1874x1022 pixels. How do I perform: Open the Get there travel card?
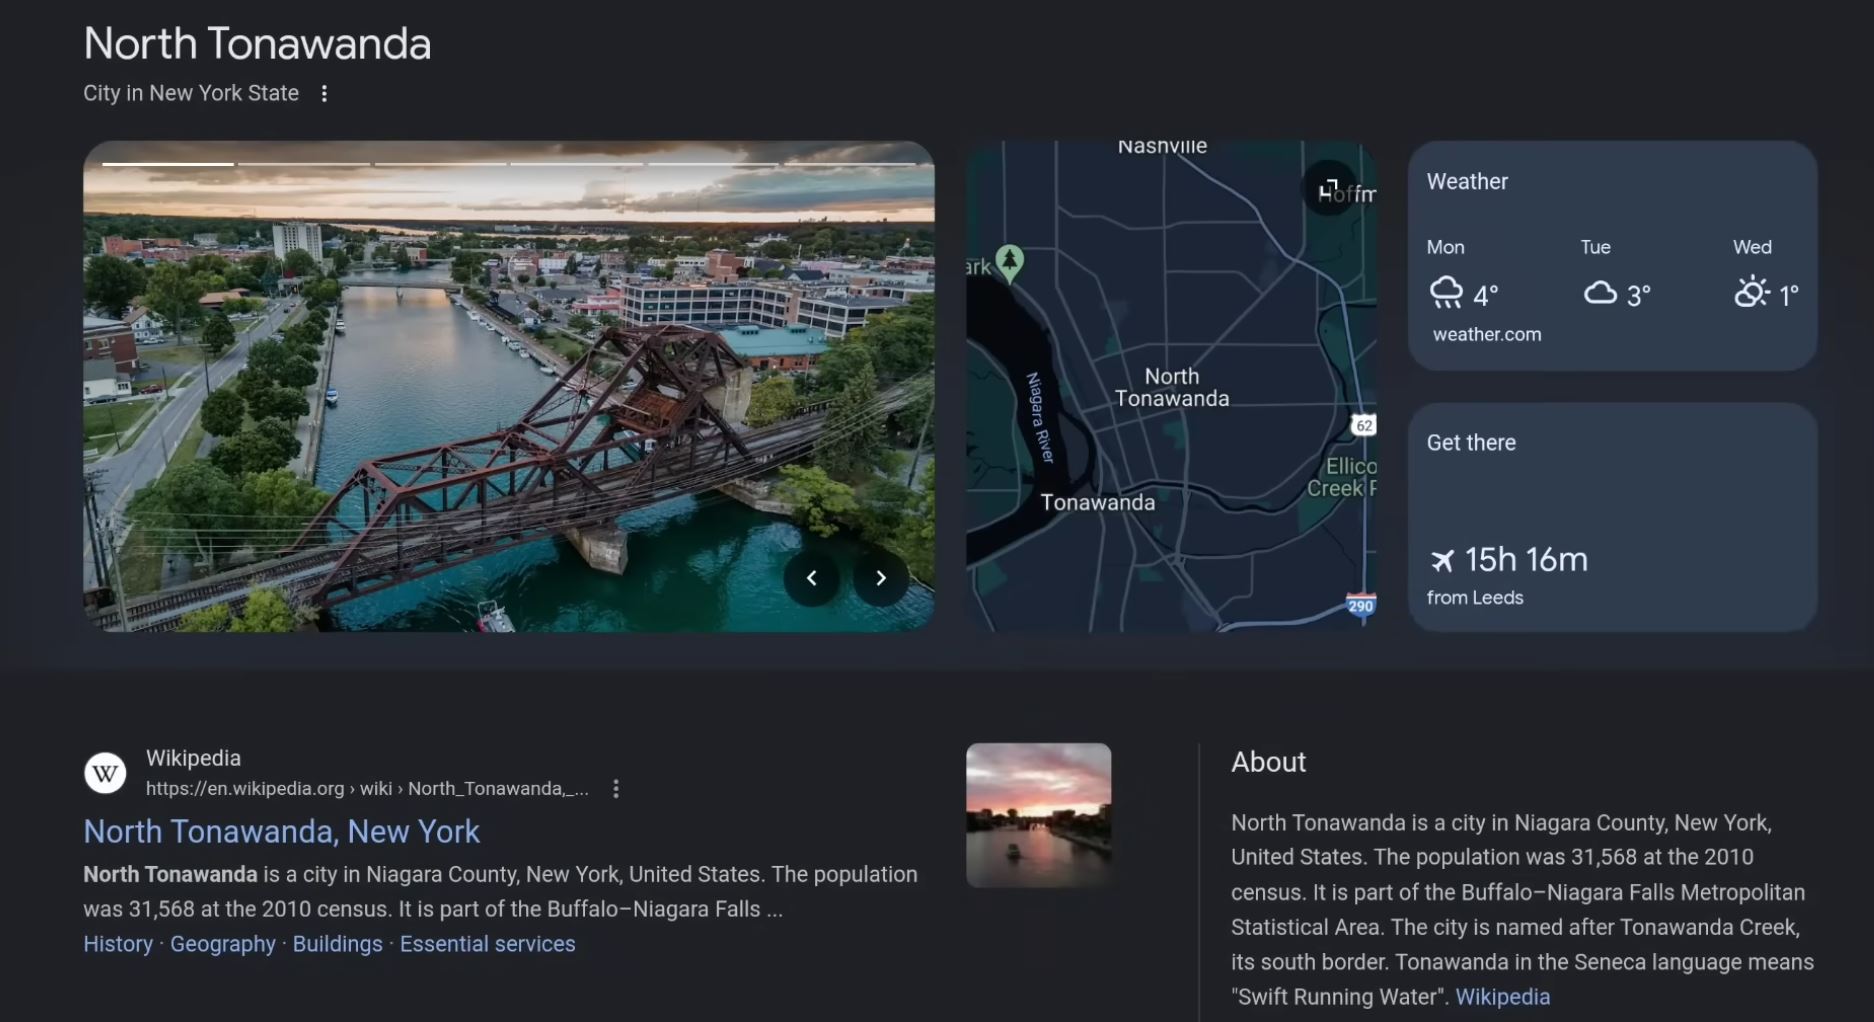click(1612, 517)
